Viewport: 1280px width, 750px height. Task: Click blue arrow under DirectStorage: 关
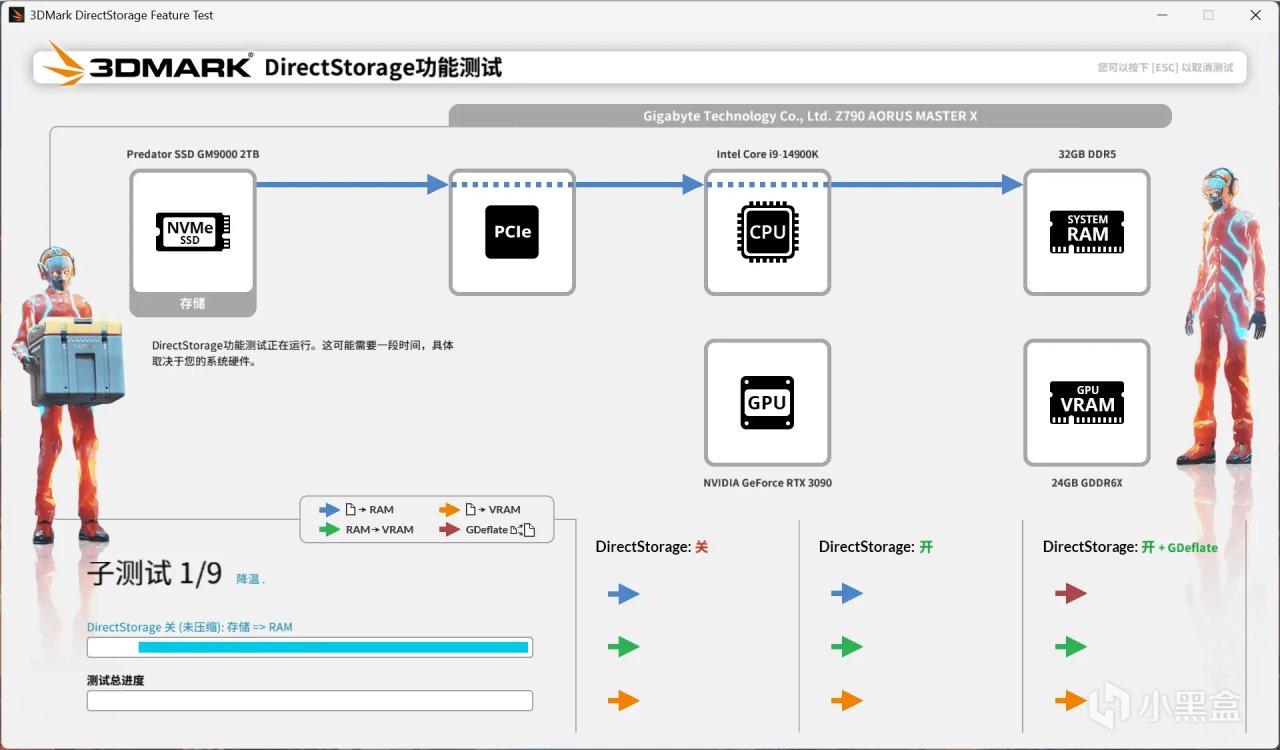click(623, 594)
